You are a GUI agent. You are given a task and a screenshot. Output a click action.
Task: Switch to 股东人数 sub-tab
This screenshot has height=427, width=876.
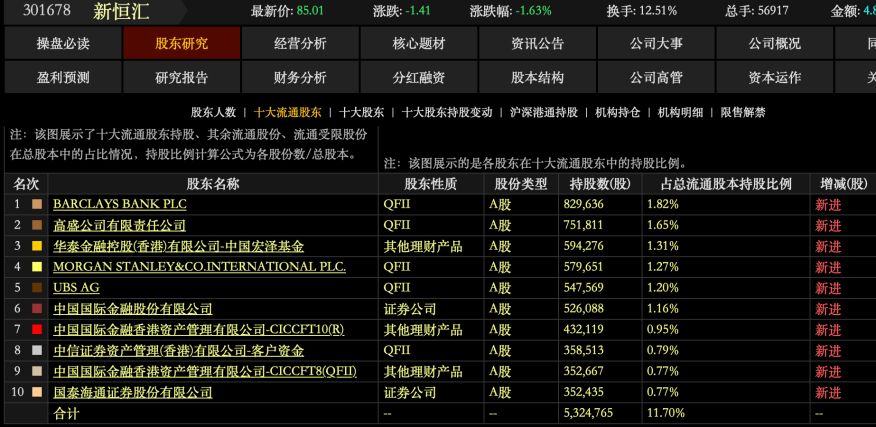coord(213,113)
